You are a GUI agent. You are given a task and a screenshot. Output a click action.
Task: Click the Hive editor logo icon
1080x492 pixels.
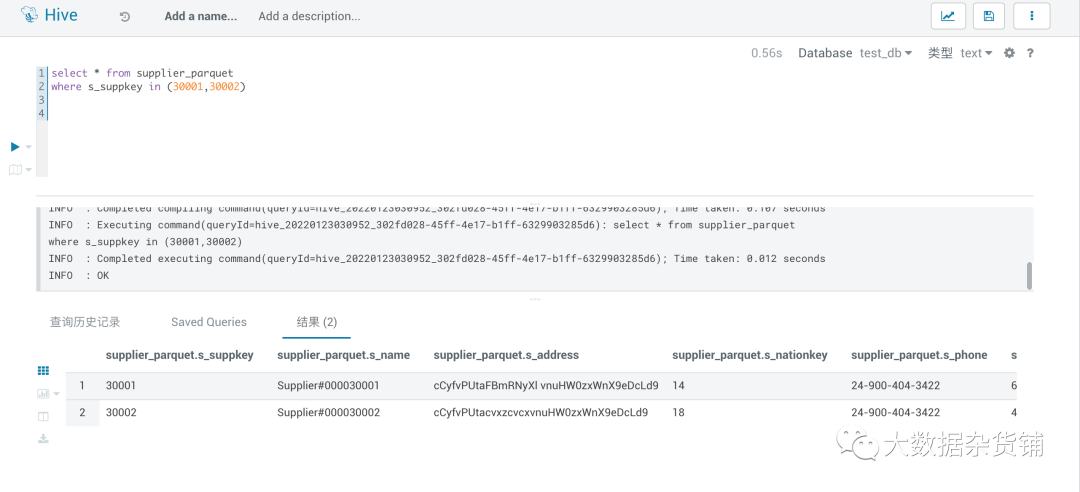pos(29,15)
